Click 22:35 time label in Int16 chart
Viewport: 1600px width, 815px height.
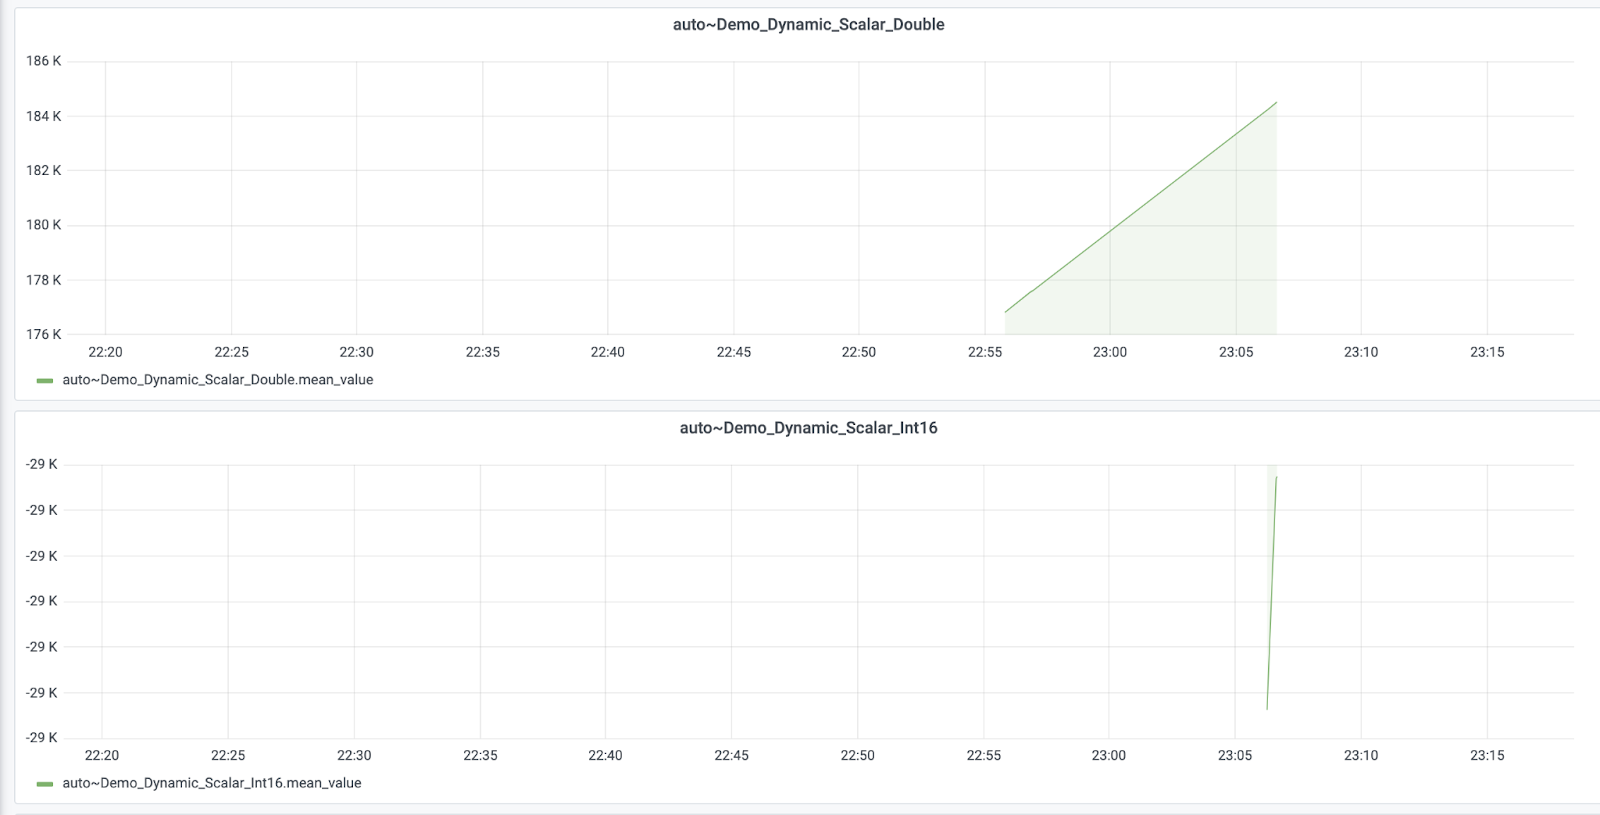(480, 755)
